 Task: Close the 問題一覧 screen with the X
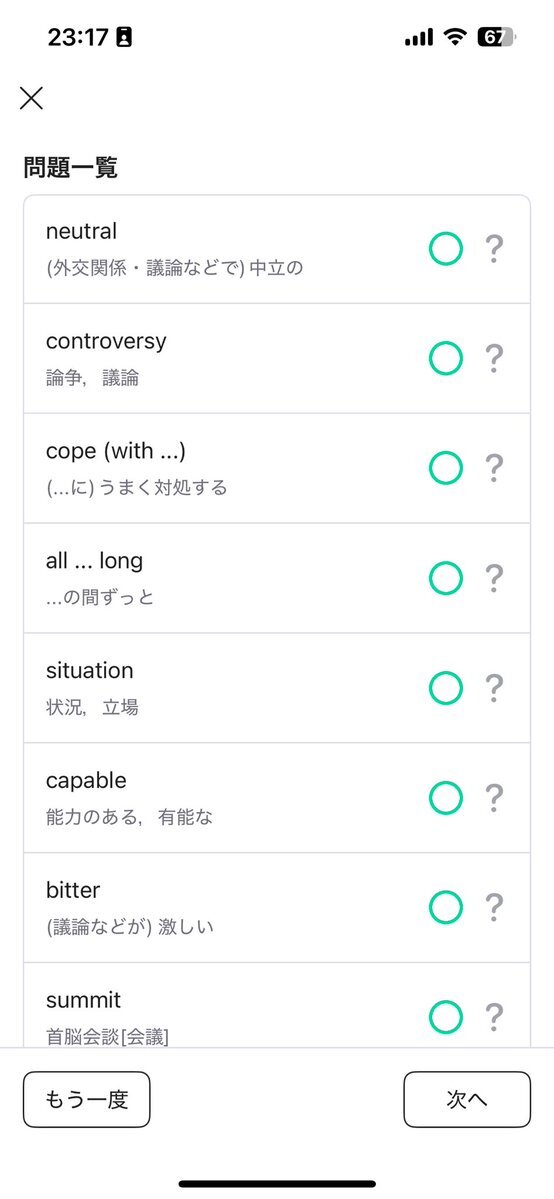[x=31, y=98]
